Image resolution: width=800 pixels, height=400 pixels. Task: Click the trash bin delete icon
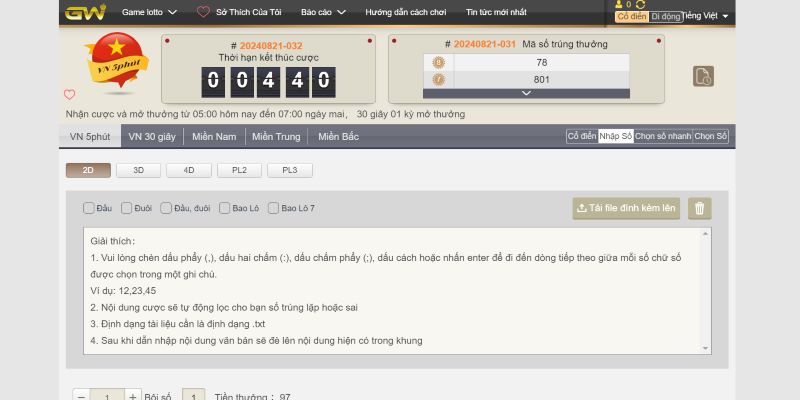pyautogui.click(x=699, y=208)
